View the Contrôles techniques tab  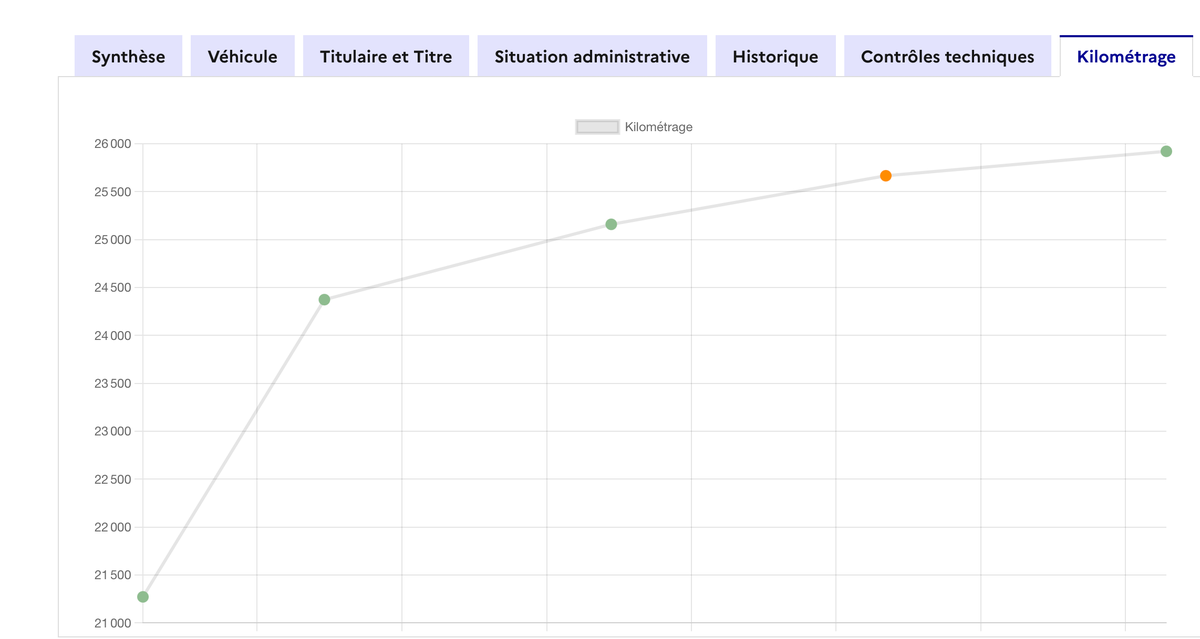pyautogui.click(x=947, y=57)
